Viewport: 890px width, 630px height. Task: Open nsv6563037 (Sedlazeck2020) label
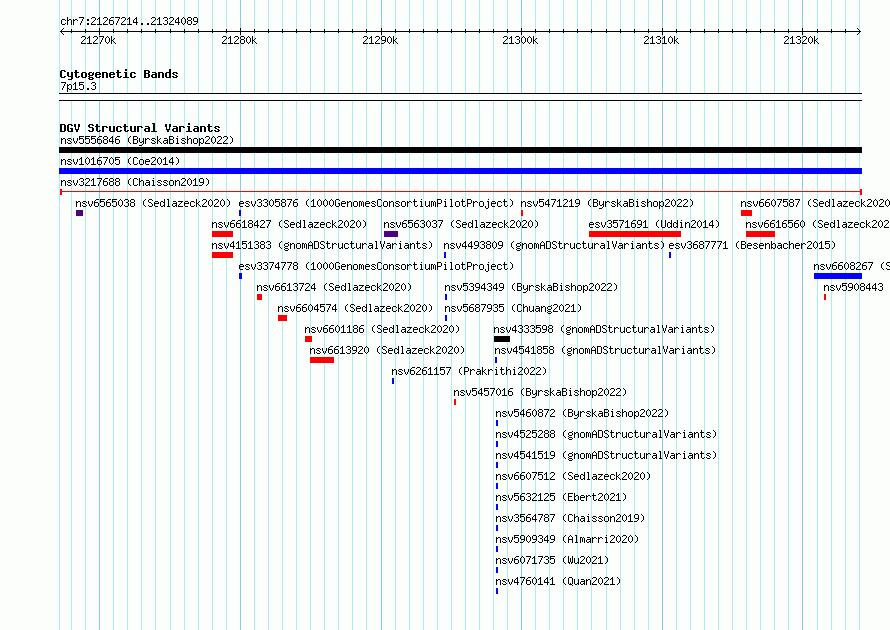point(461,224)
